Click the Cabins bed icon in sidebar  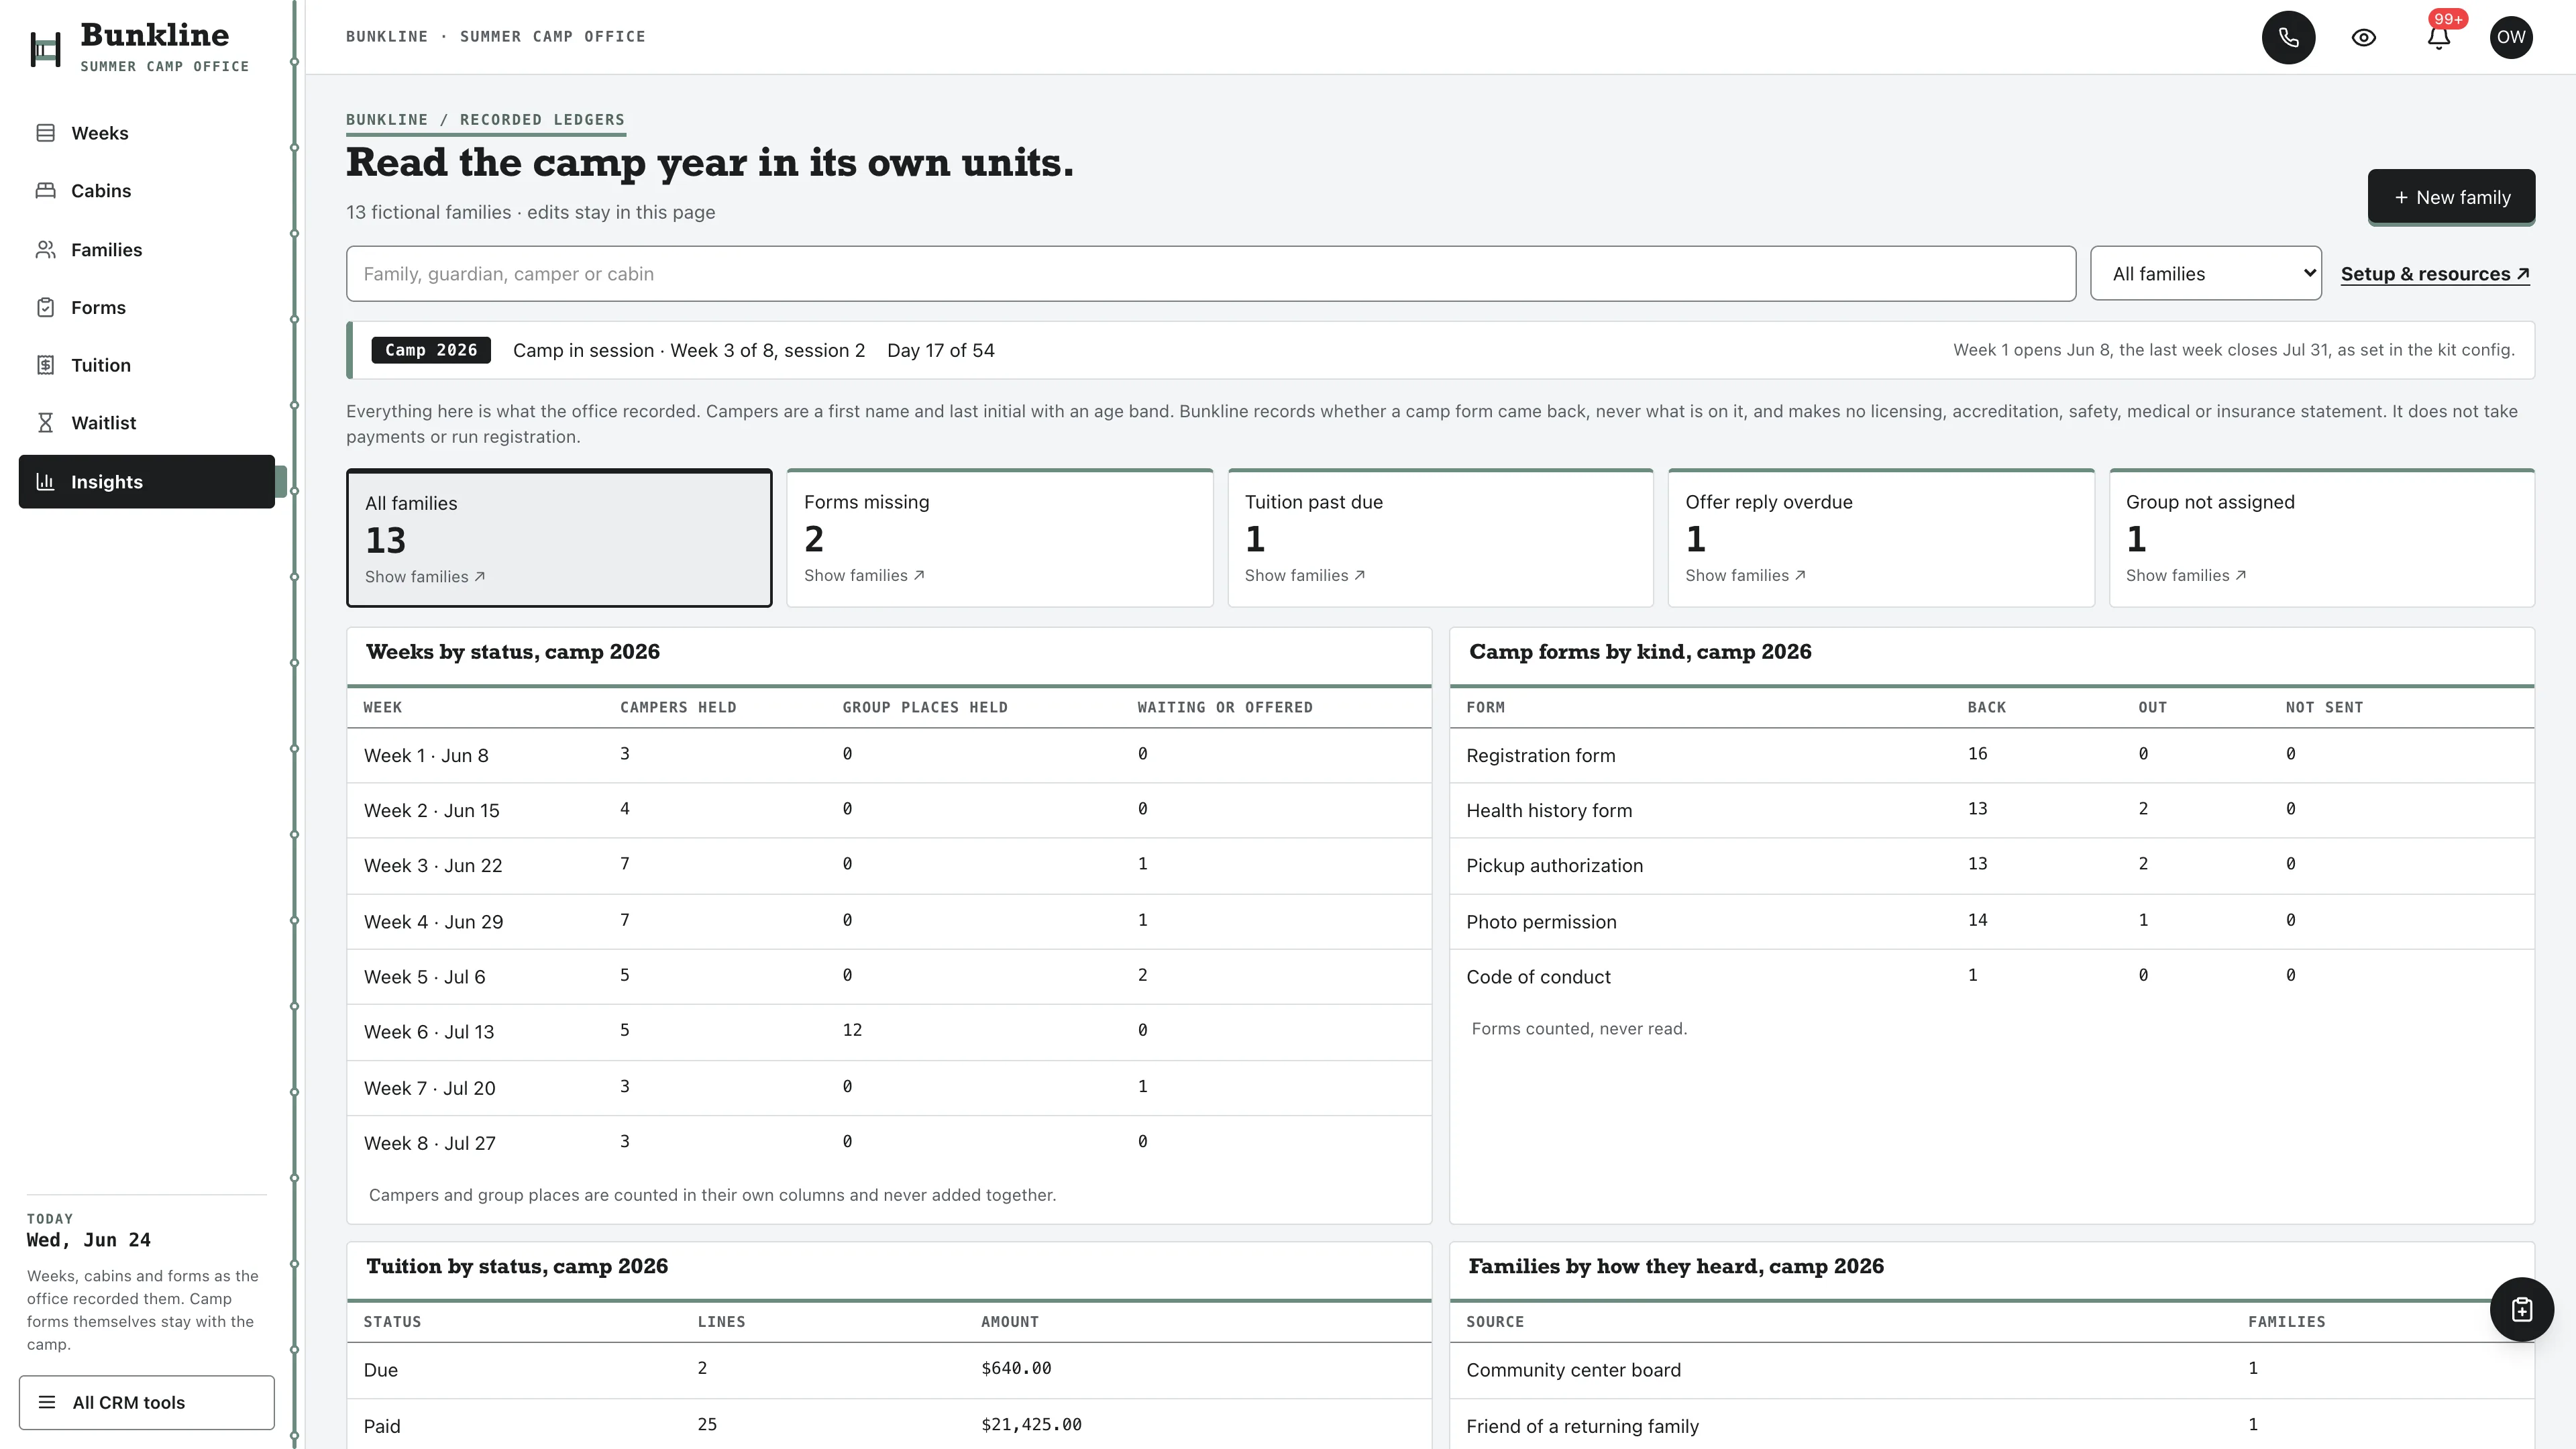point(46,190)
